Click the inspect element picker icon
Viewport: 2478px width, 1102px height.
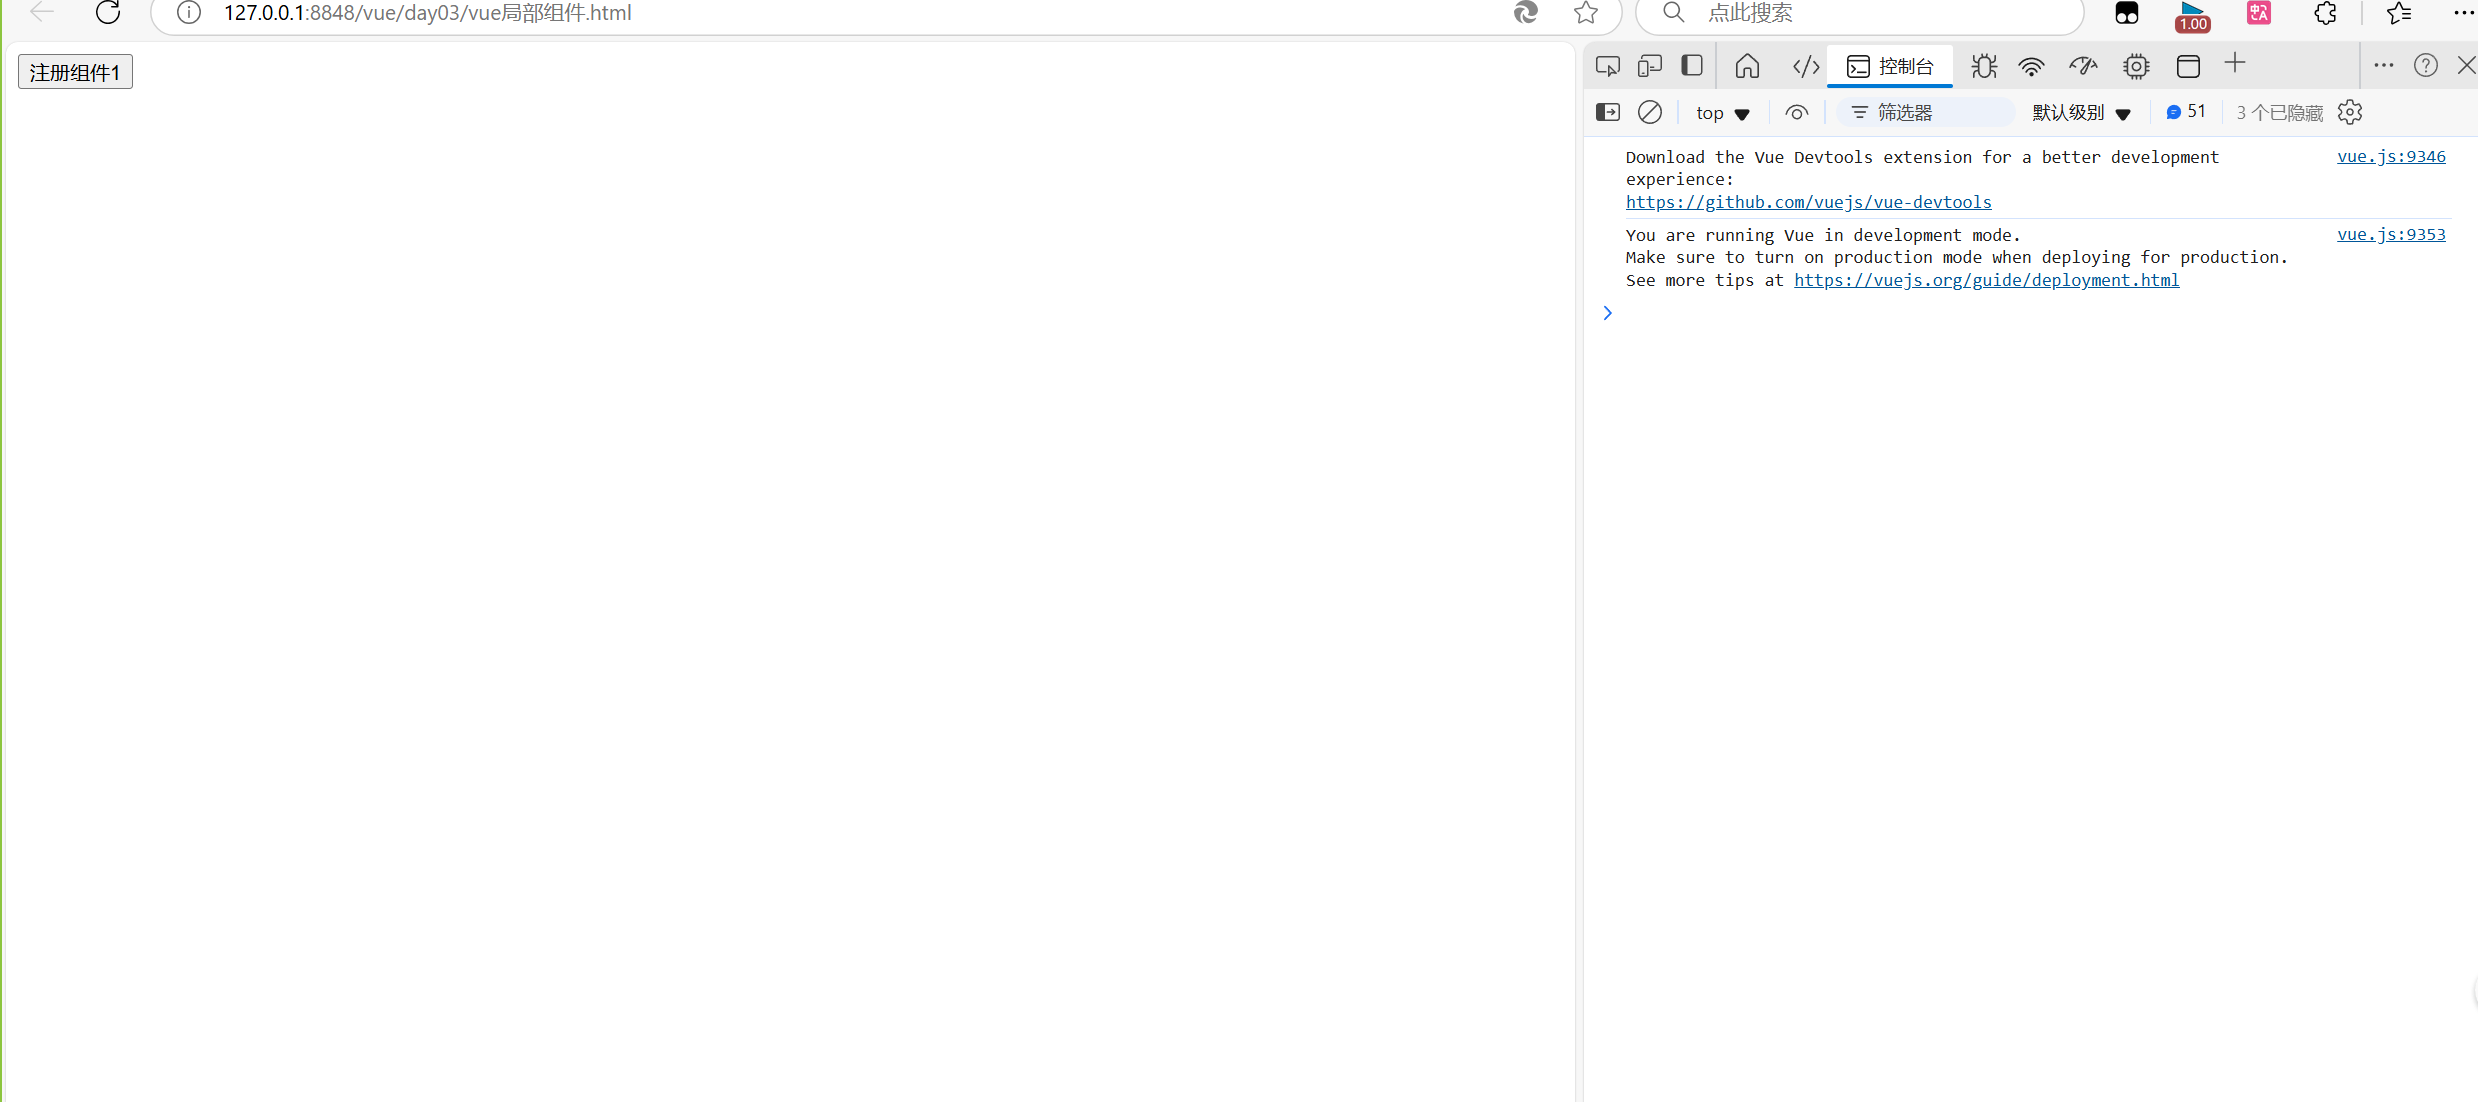[x=1607, y=66]
